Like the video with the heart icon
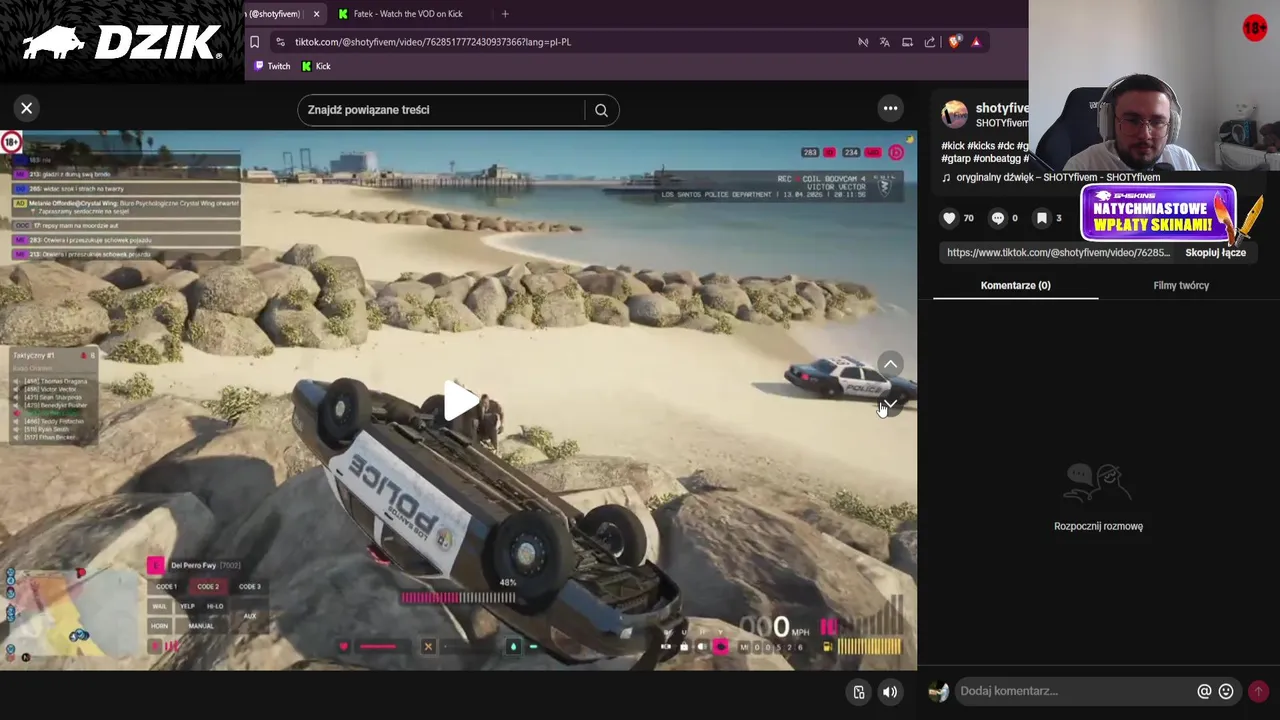The image size is (1280, 720). tap(950, 218)
